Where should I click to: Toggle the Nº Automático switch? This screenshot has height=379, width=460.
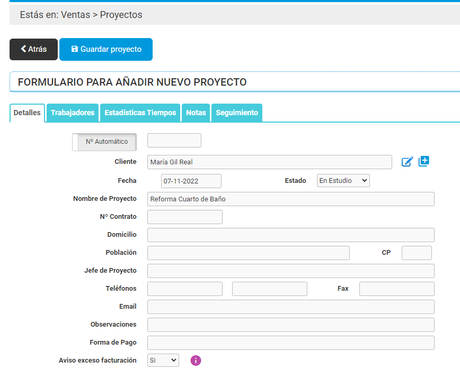(105, 142)
